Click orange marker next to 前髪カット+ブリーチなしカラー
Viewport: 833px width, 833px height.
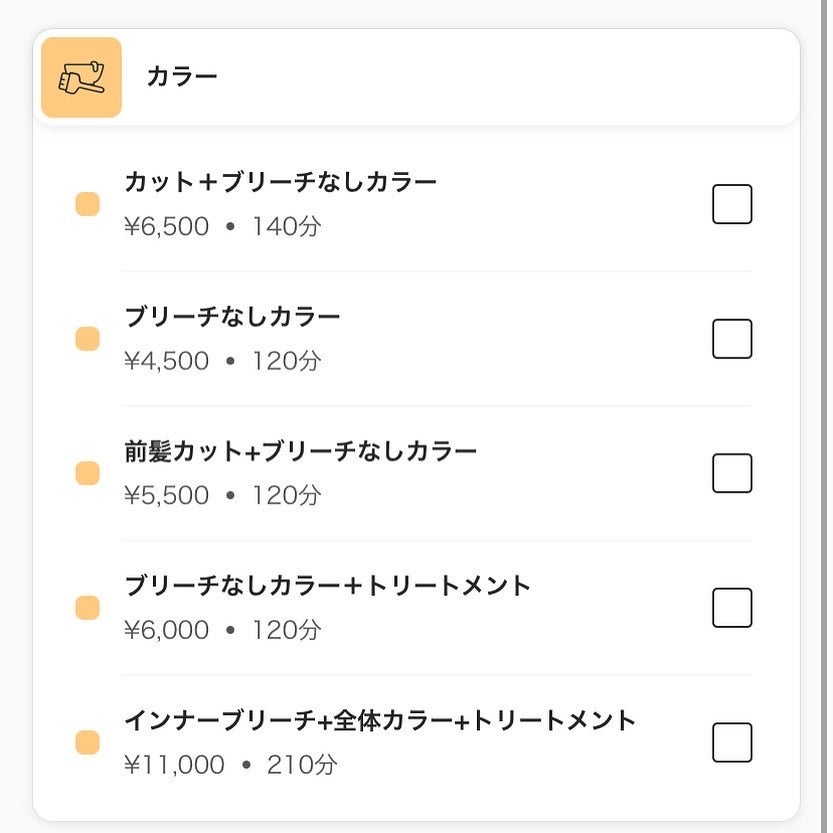pyautogui.click(x=88, y=473)
